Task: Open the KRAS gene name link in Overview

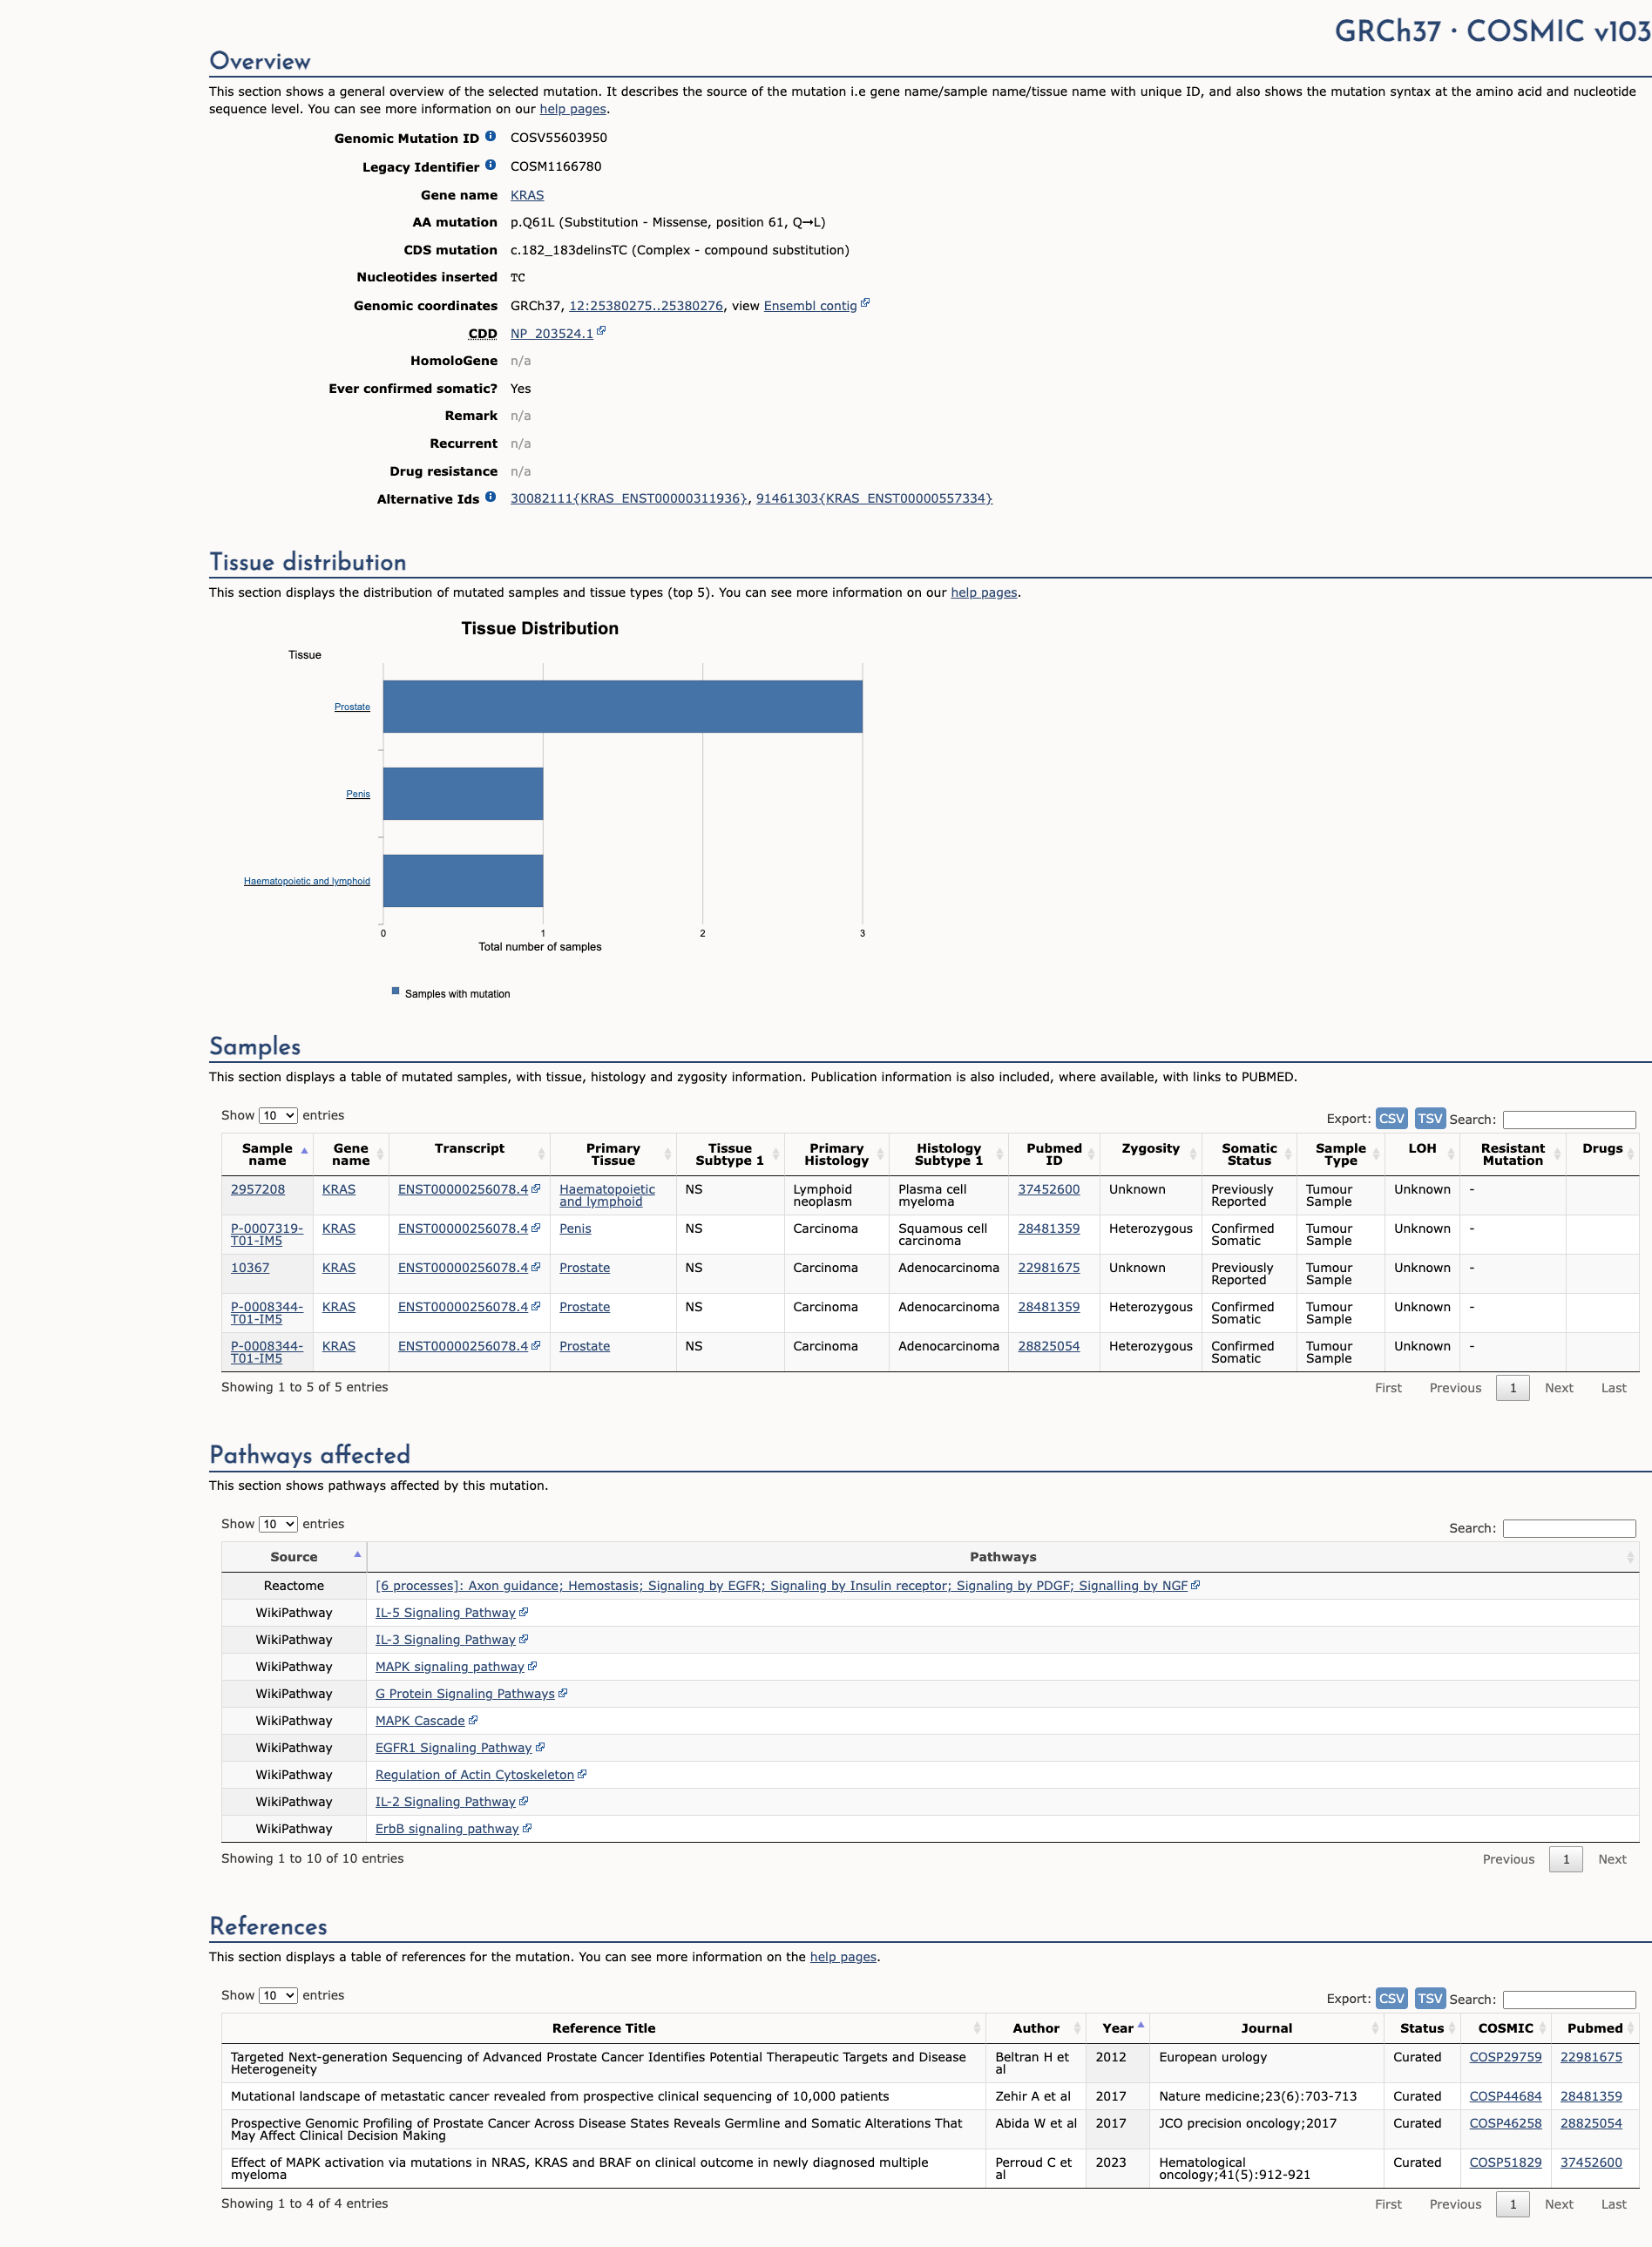Action: [x=527, y=195]
